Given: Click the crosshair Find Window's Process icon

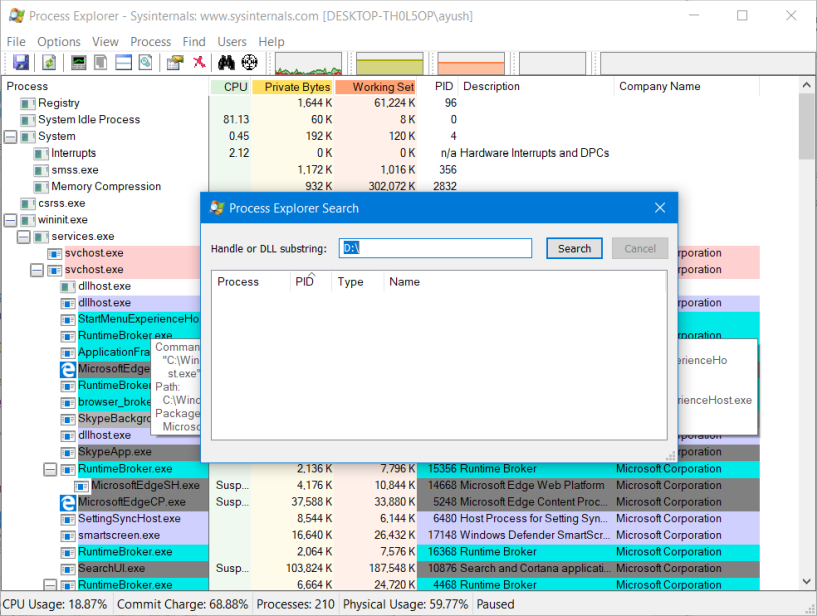Looking at the screenshot, I should coord(249,63).
